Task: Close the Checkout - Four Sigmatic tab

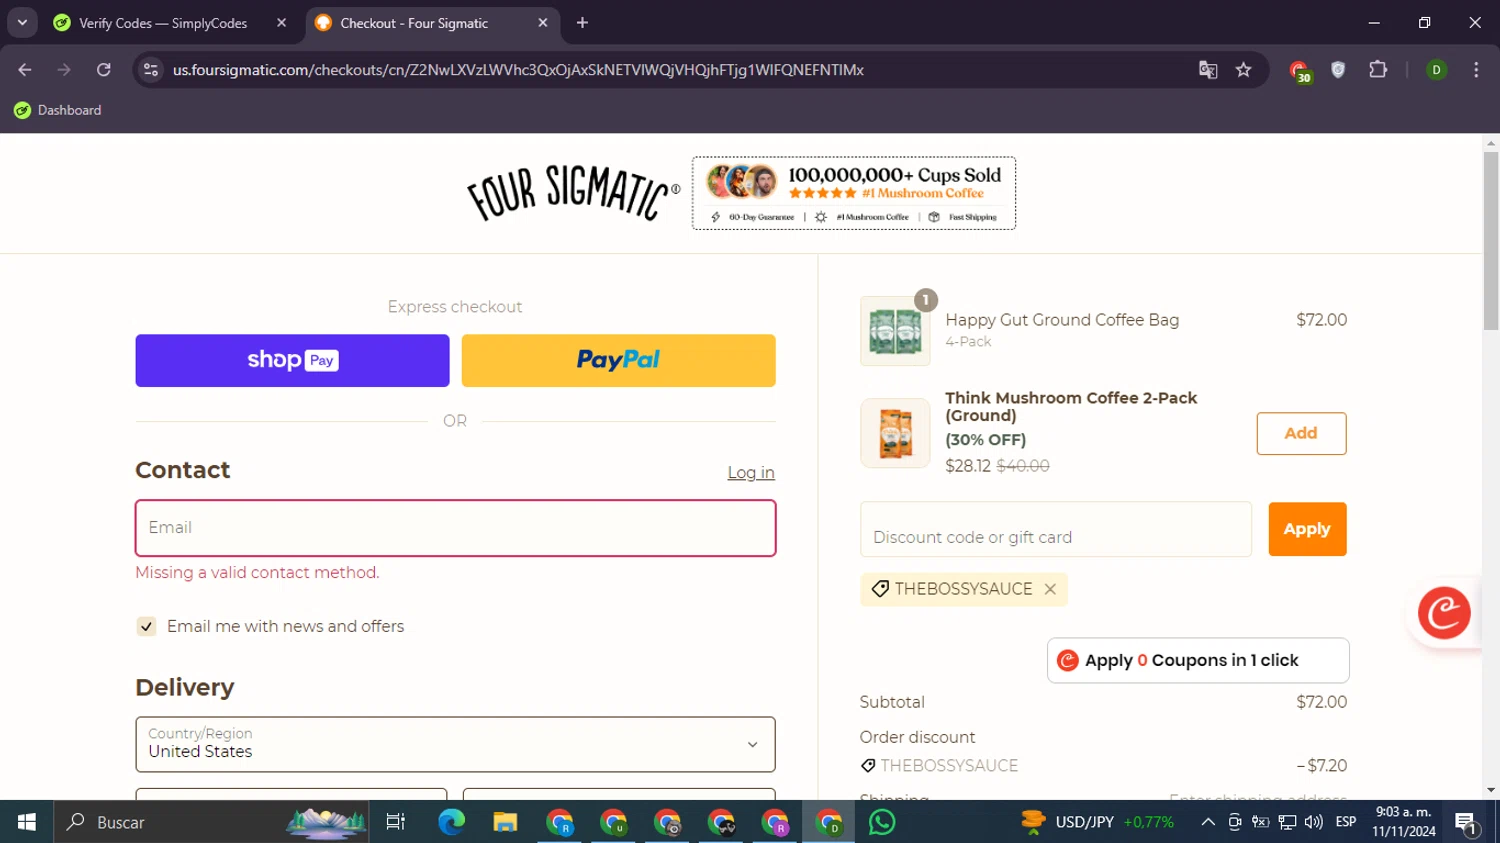Action: [x=542, y=23]
